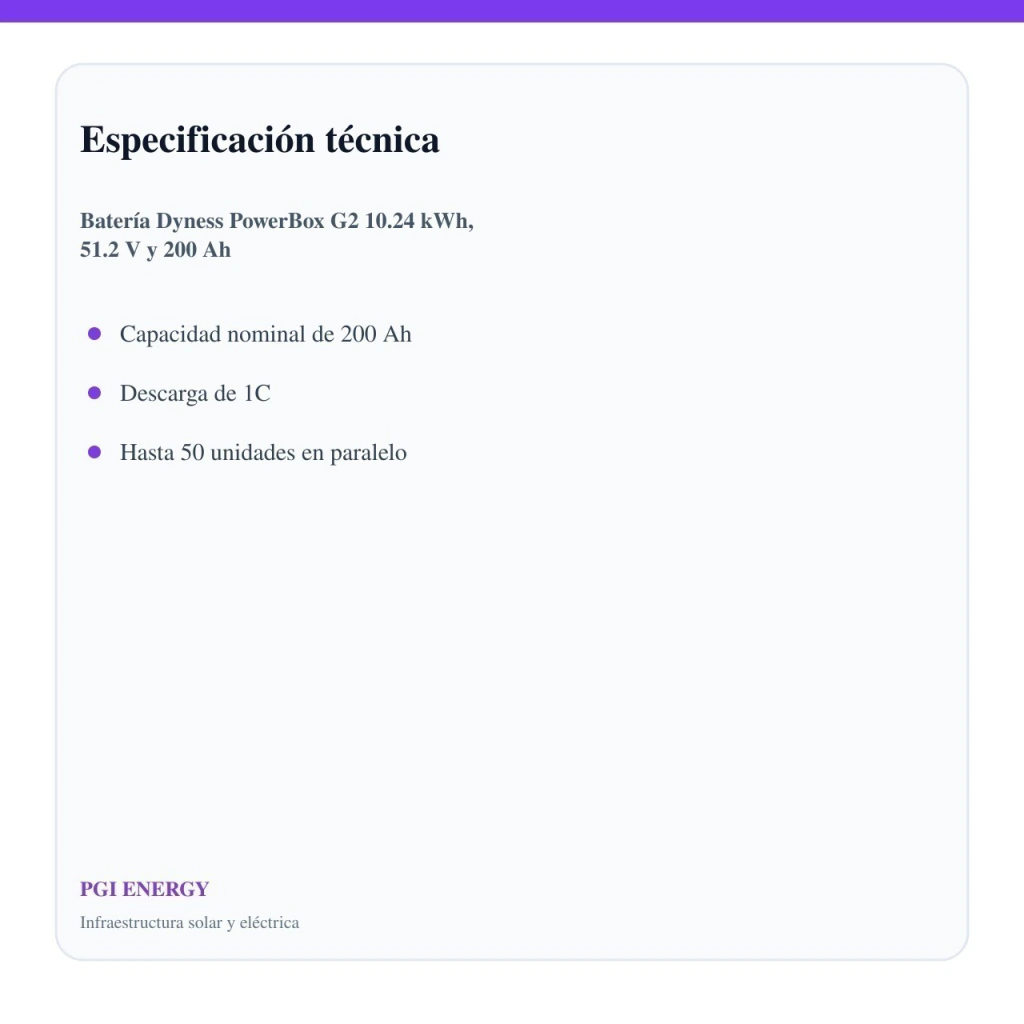Click the word técnica in the title

click(382, 139)
